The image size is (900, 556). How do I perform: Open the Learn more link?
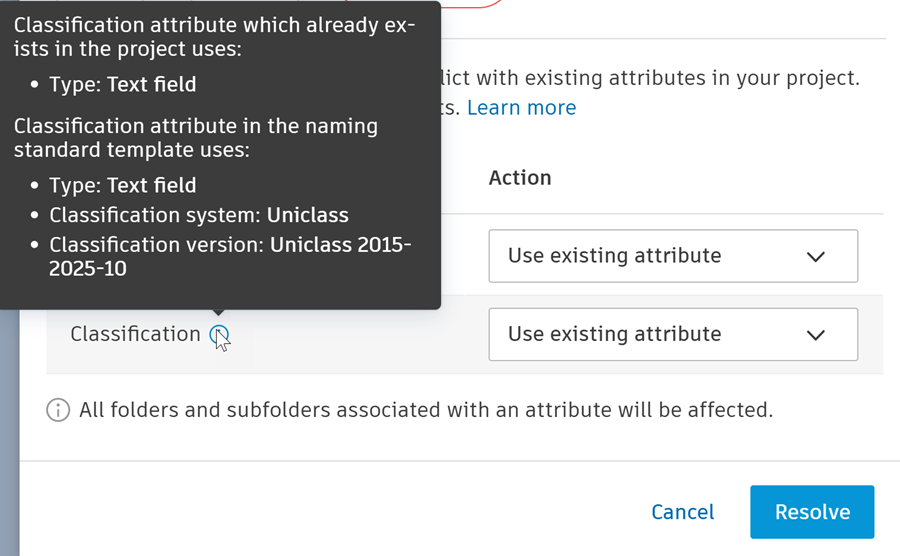tap(521, 108)
